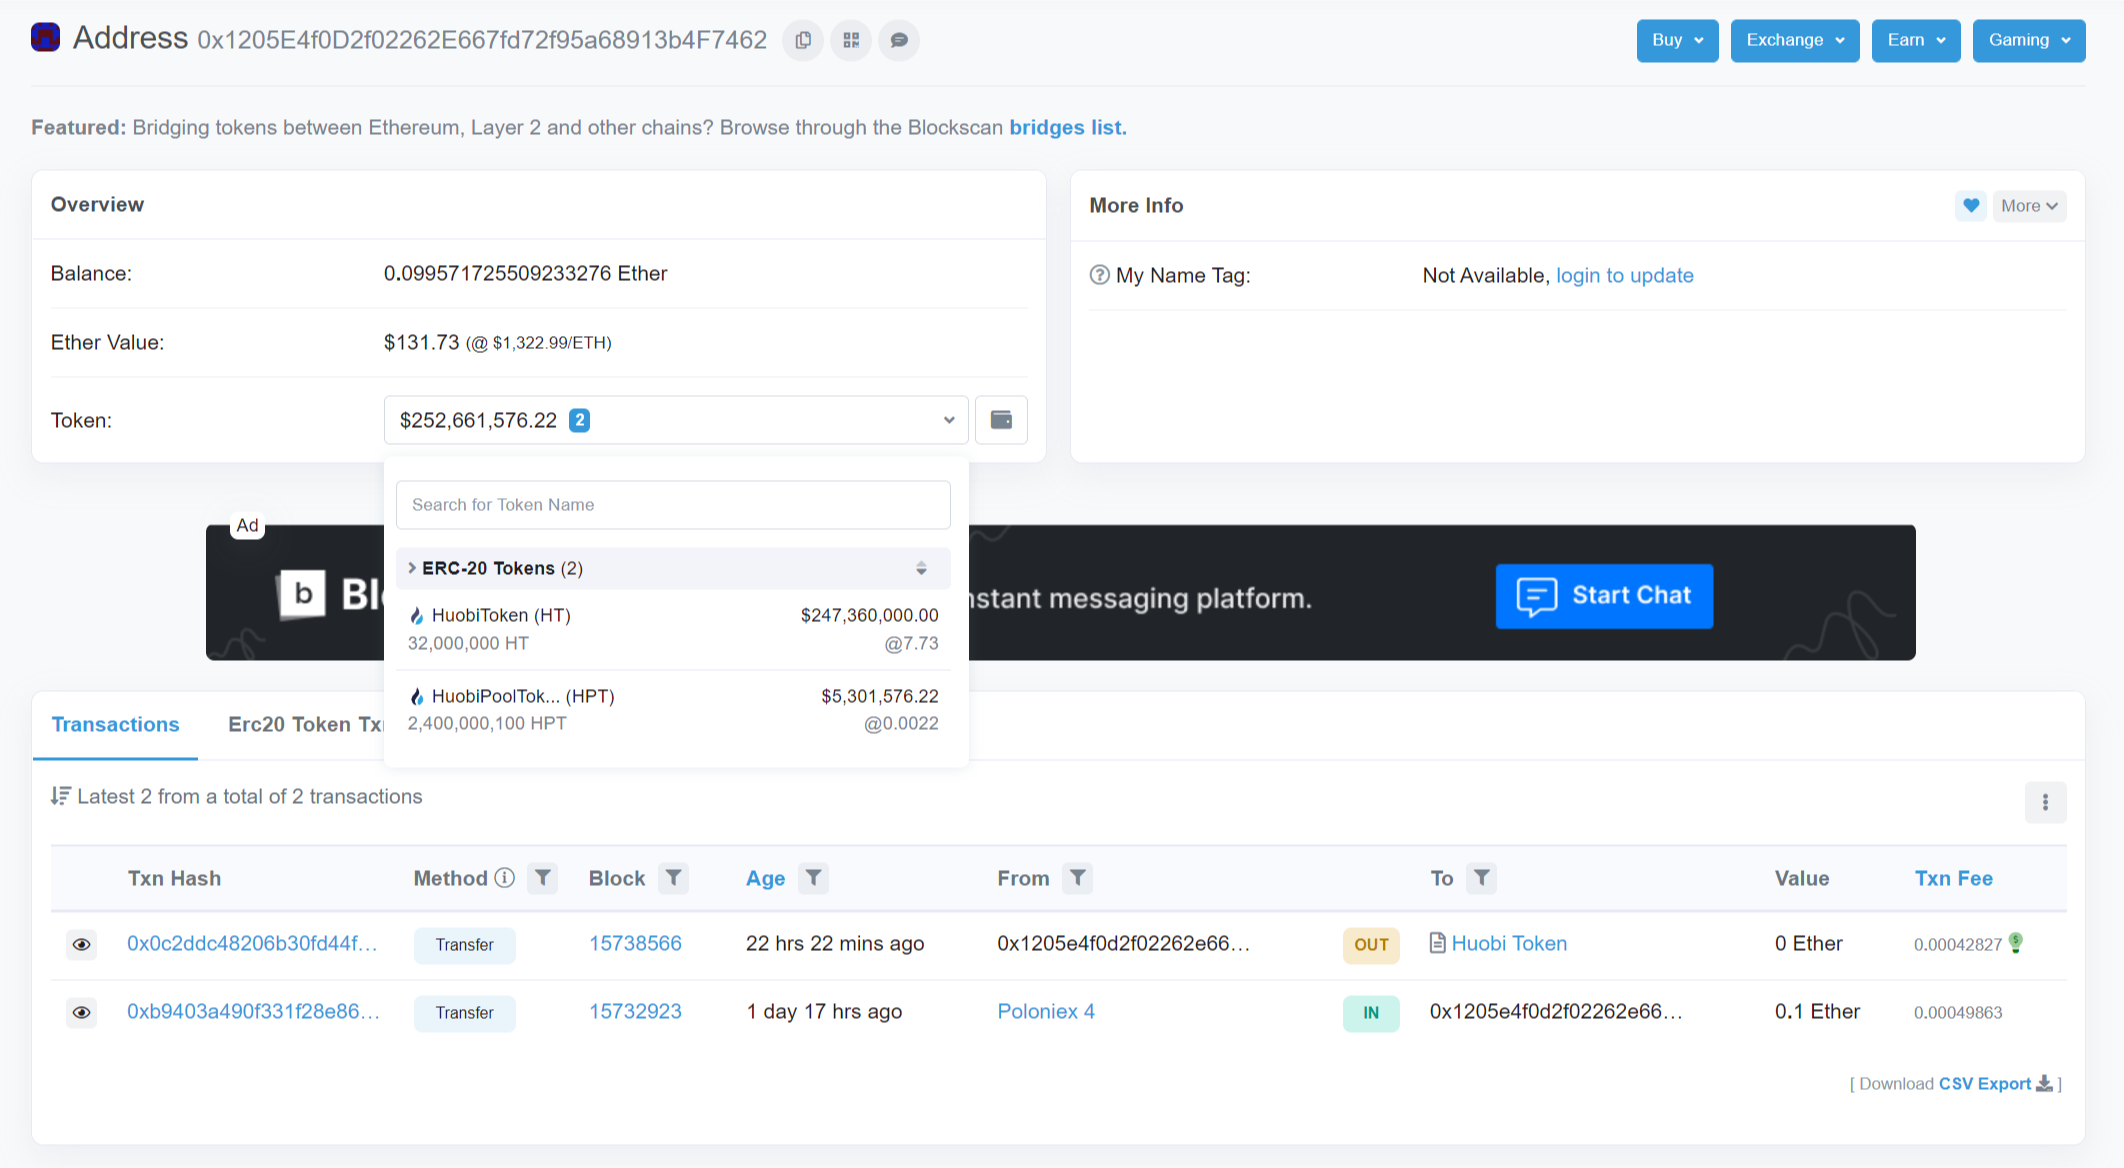Click the HuobiPoolToken (HPT) flame icon
Screen dimensions: 2124x1168
point(417,696)
